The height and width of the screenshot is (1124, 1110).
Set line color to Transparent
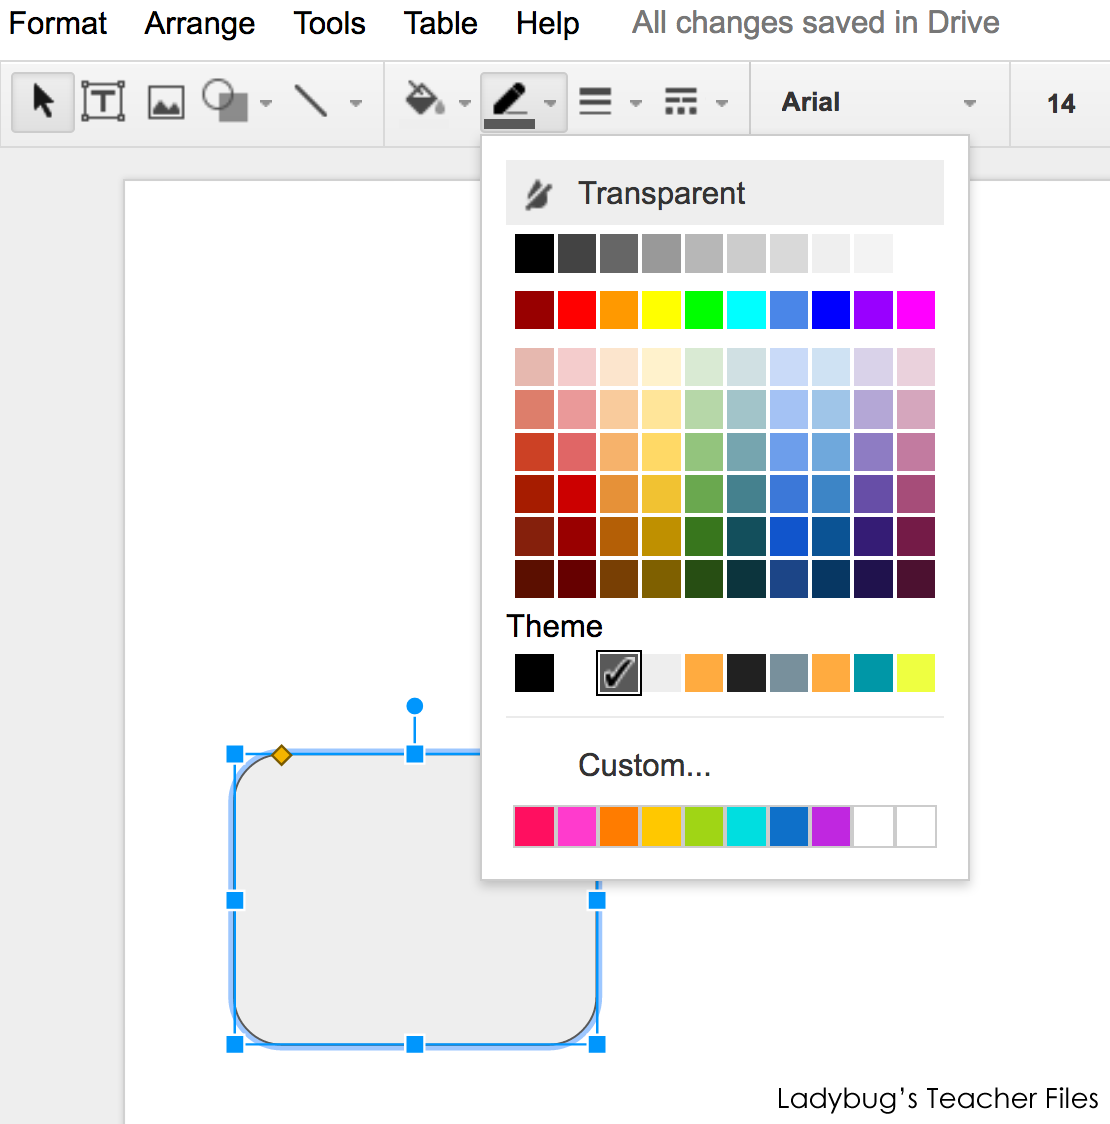click(x=661, y=193)
